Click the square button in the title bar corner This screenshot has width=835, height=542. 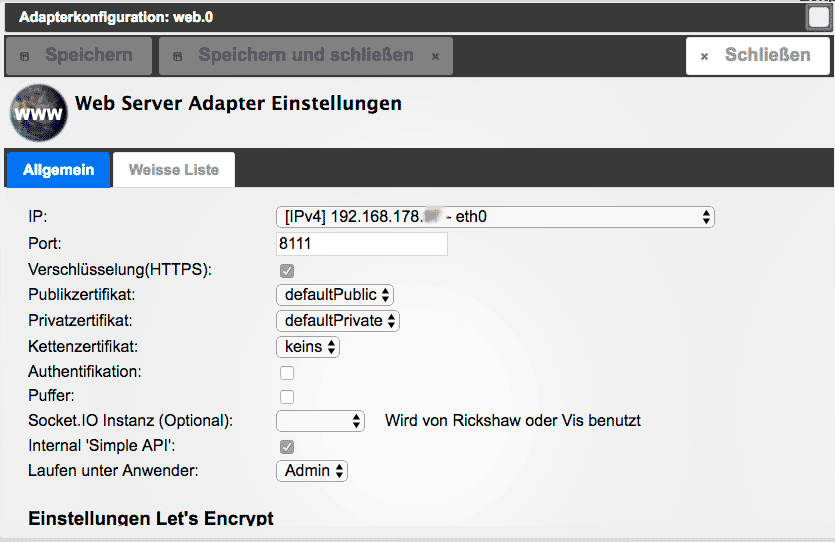[819, 17]
